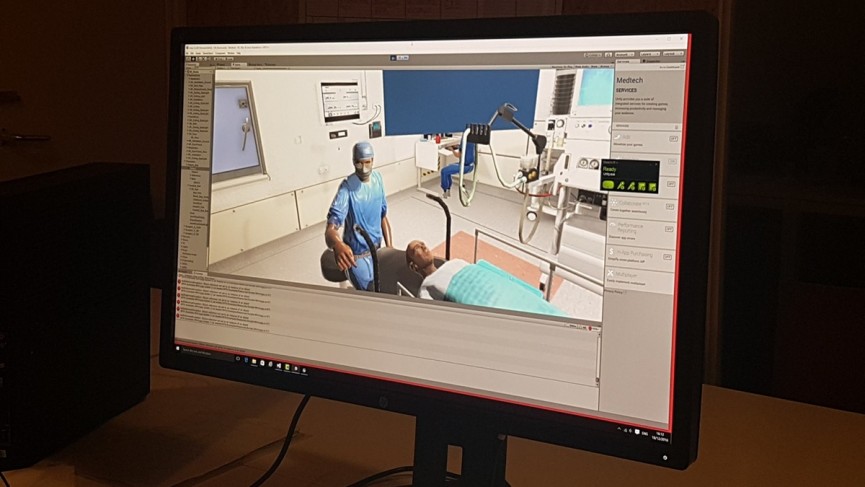Viewport: 865px width, 487px height.
Task: Click the Services panel header menu icon
Action: pyautogui.click(x=683, y=61)
